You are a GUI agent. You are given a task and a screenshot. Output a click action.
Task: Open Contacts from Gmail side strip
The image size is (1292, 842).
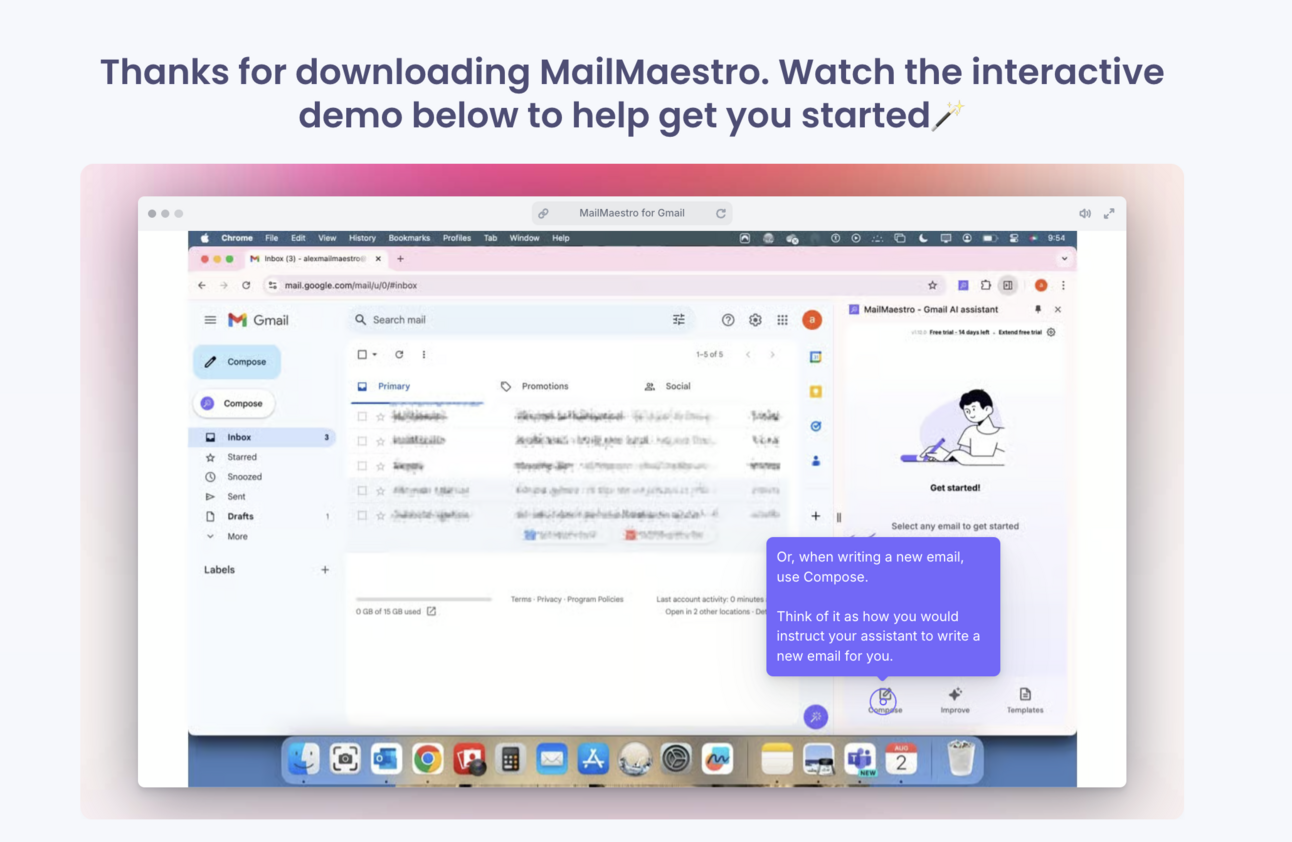point(816,461)
